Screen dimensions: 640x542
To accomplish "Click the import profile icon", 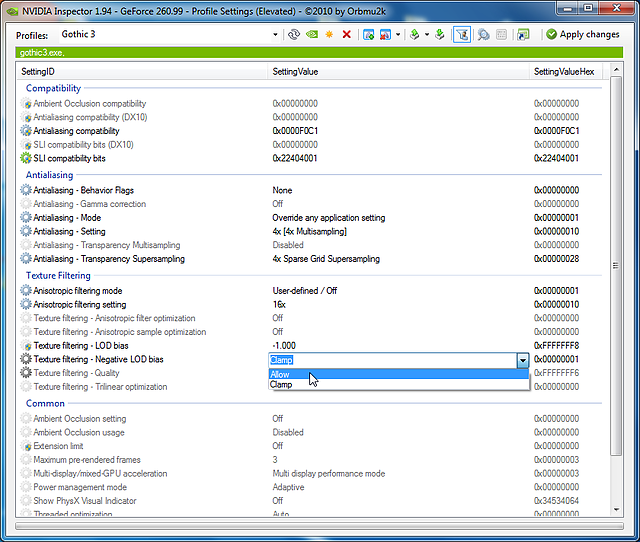I will [x=440, y=35].
